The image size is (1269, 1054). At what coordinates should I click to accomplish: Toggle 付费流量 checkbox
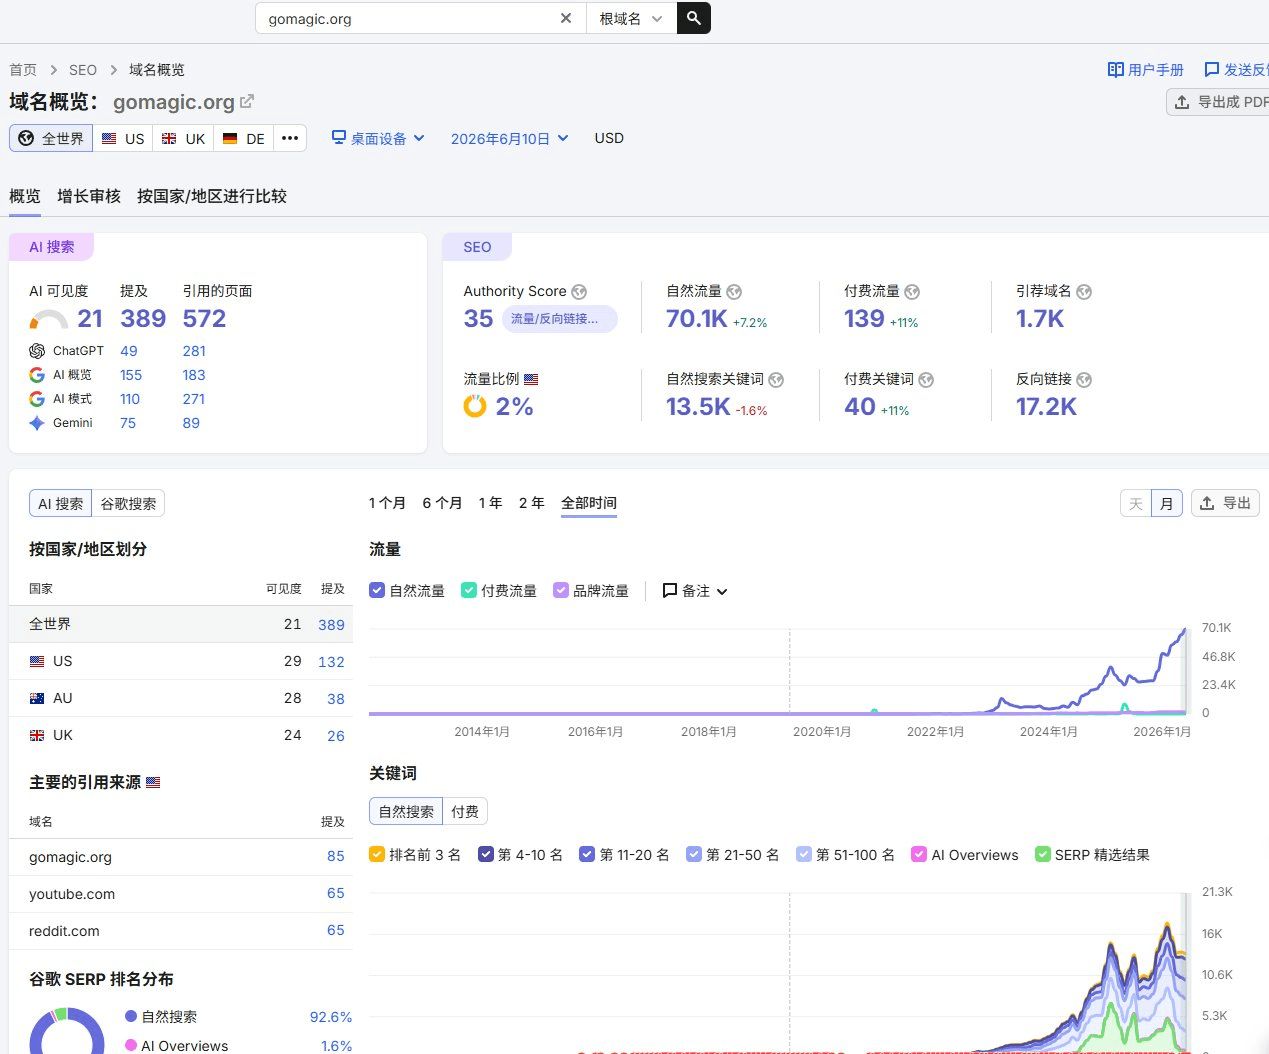(x=469, y=590)
